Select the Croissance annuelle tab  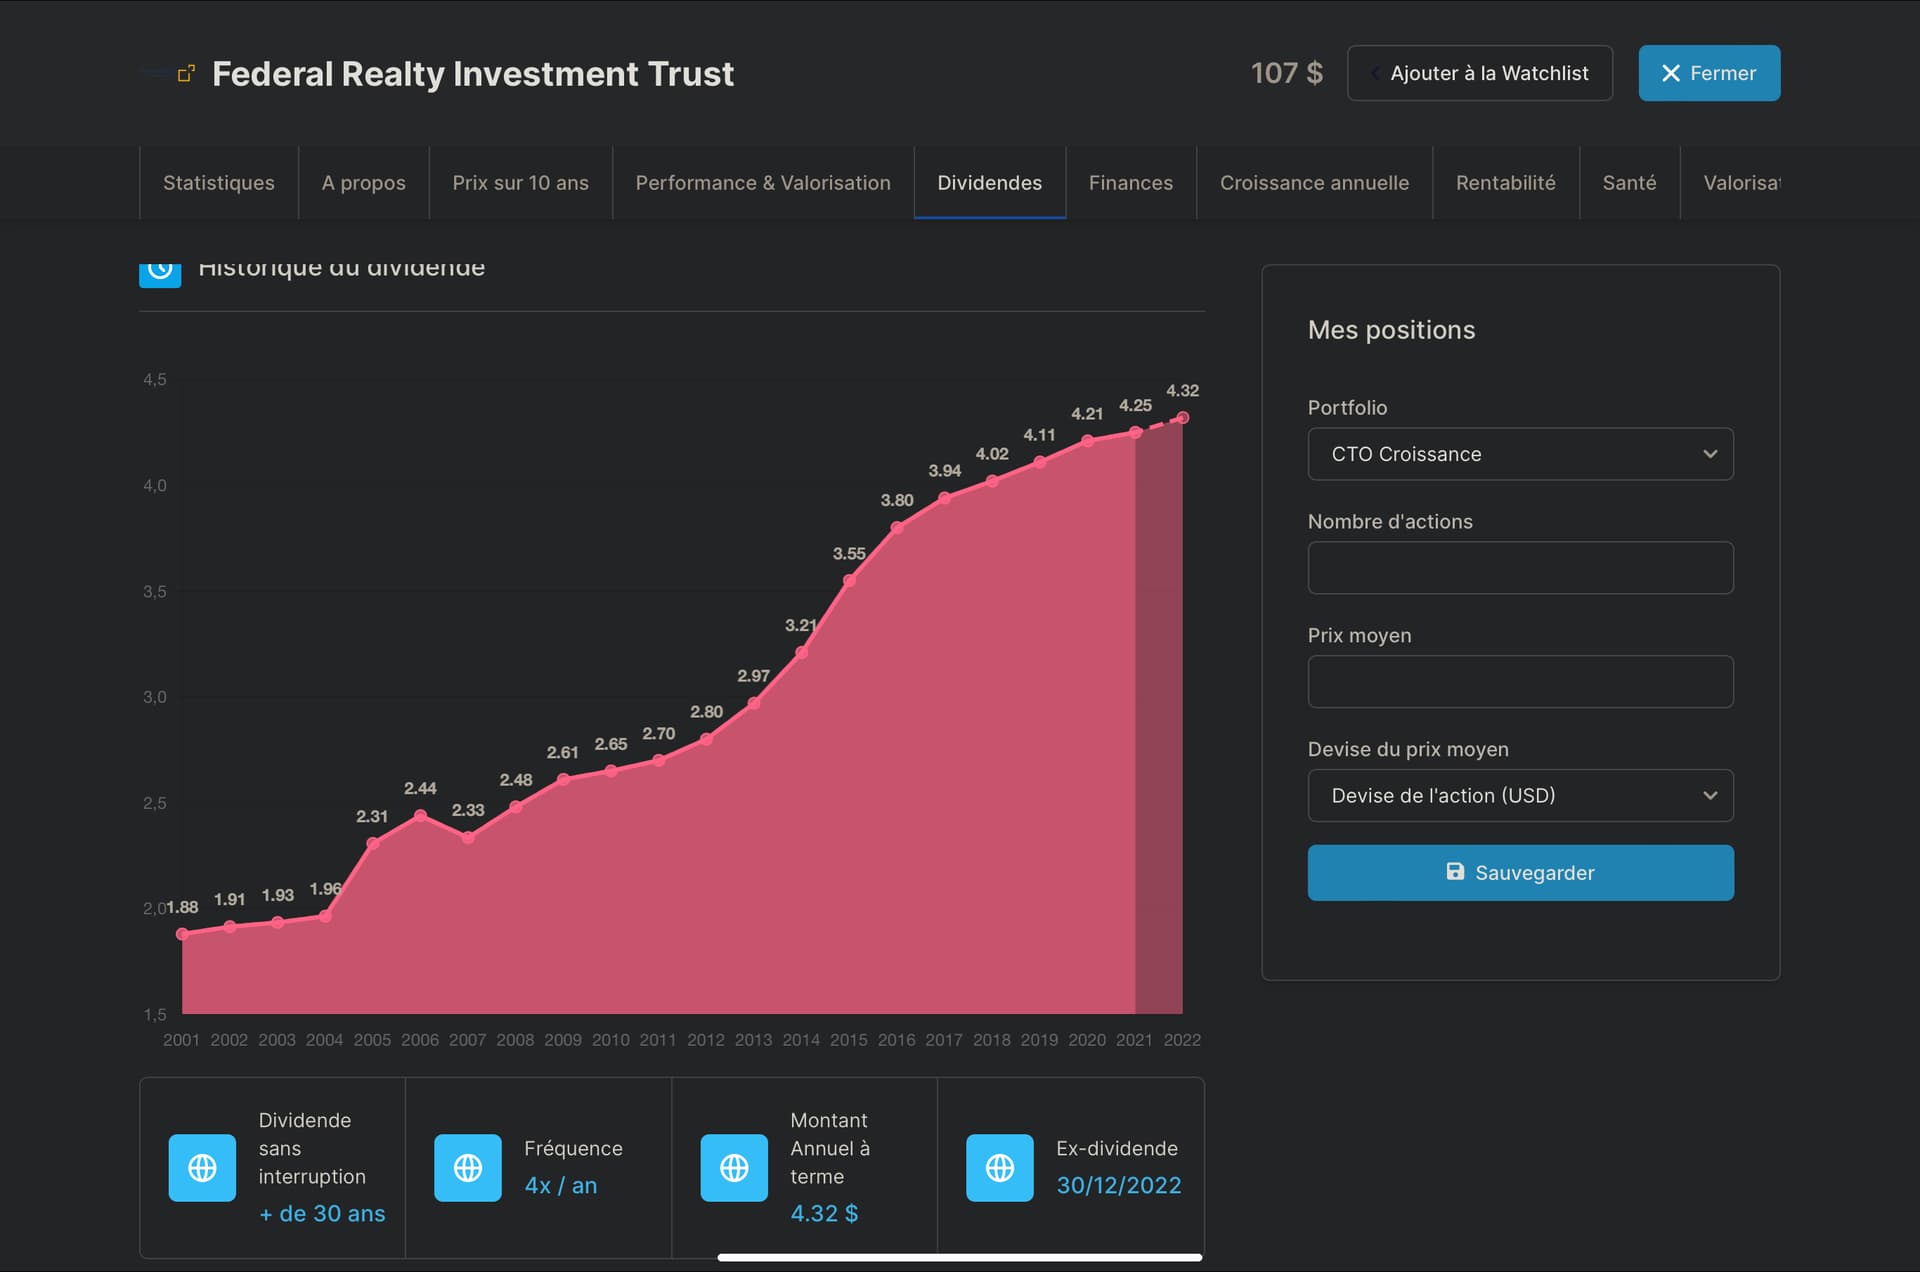pos(1314,182)
